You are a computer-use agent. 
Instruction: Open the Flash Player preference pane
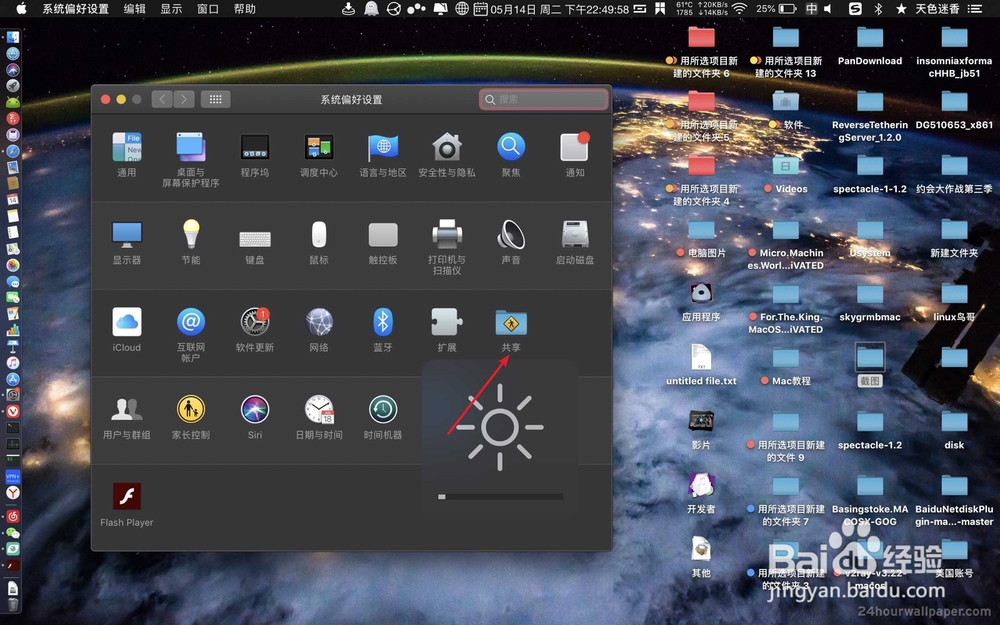coord(126,497)
